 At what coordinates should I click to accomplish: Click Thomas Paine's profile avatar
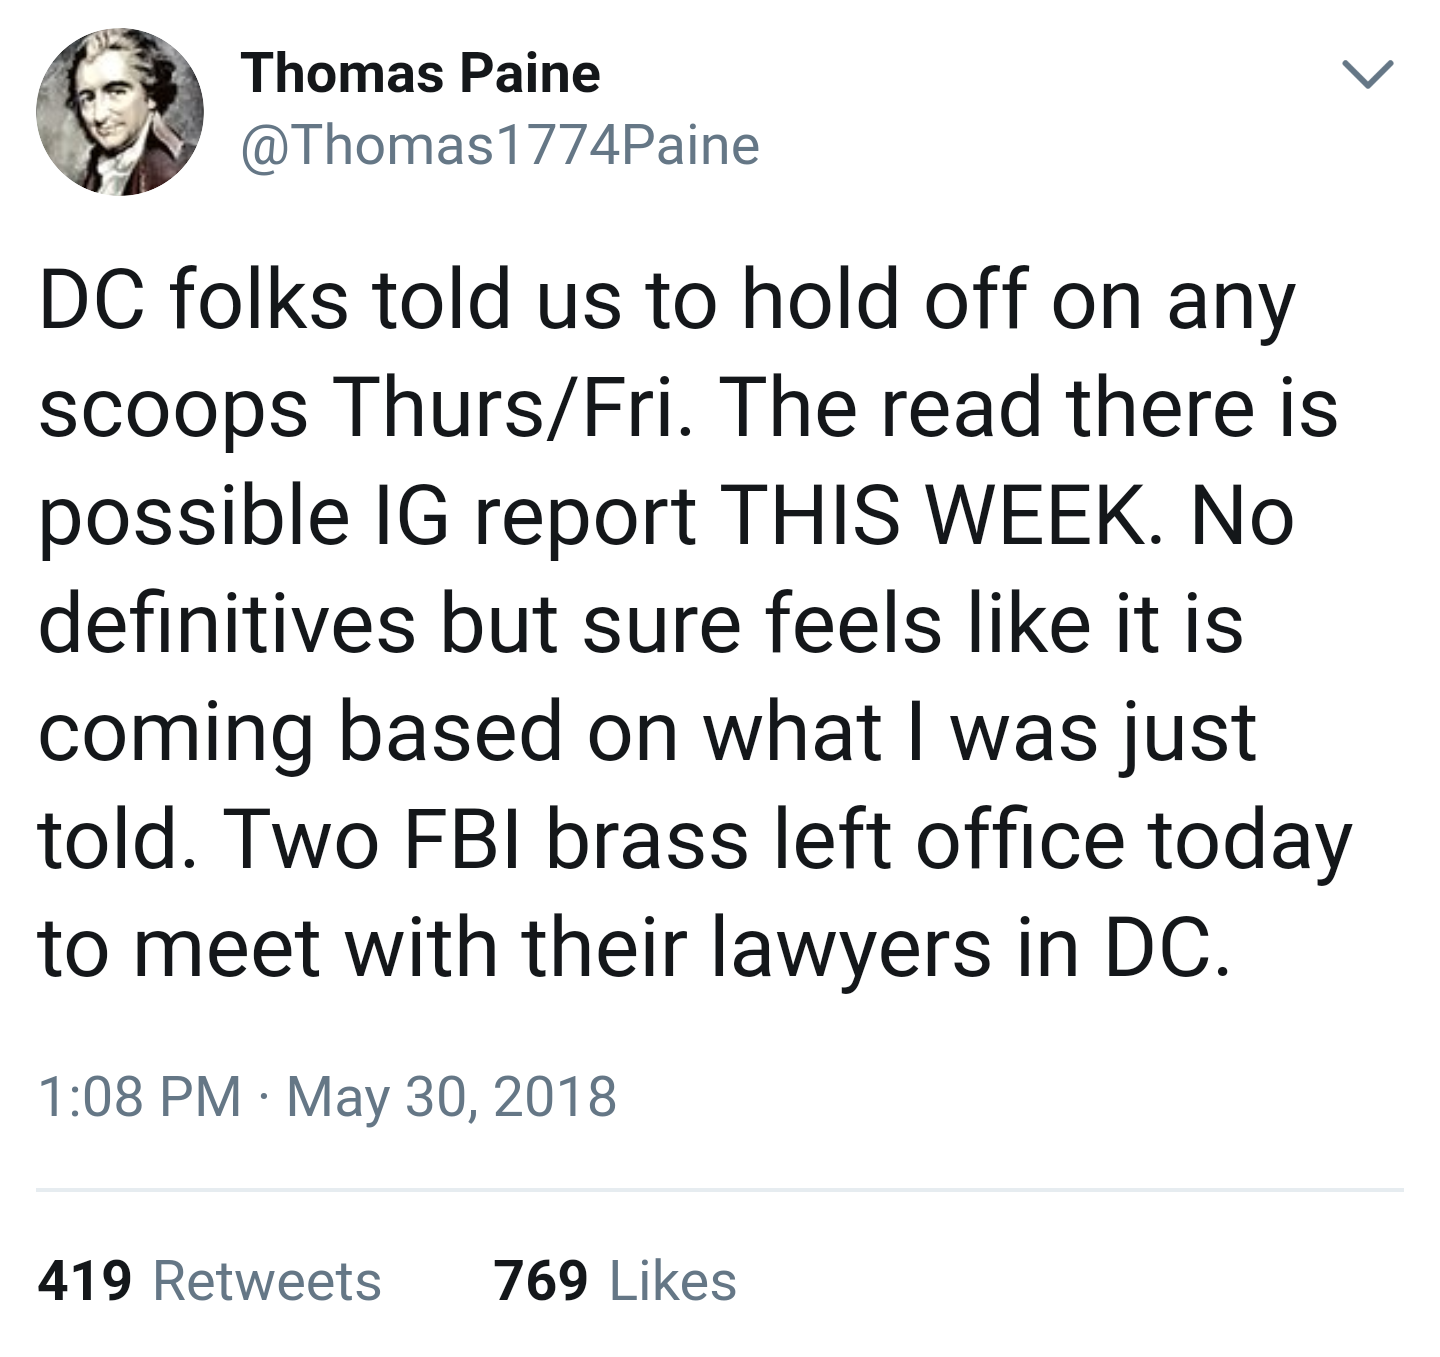(x=120, y=112)
